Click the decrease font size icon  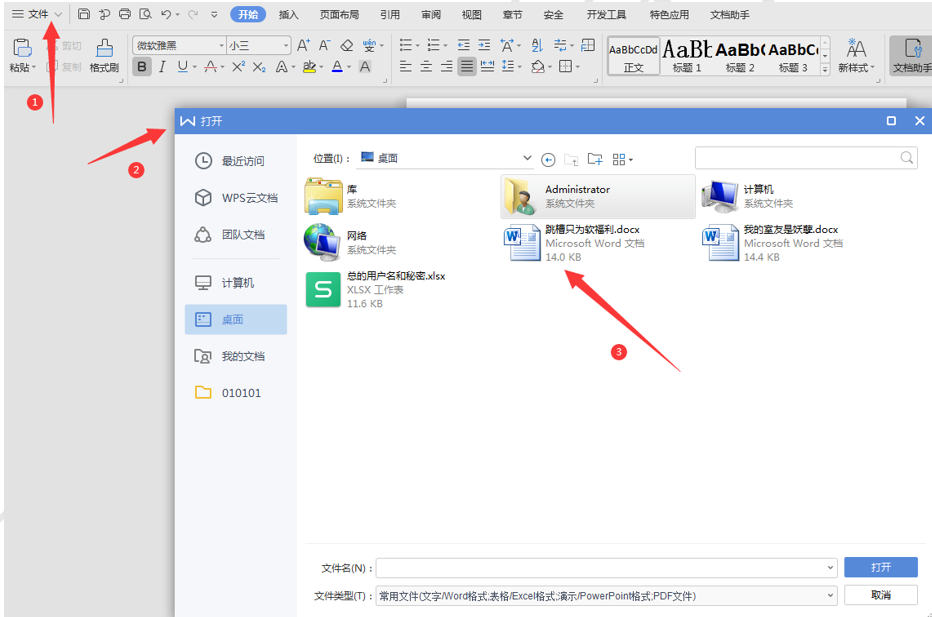[x=325, y=45]
